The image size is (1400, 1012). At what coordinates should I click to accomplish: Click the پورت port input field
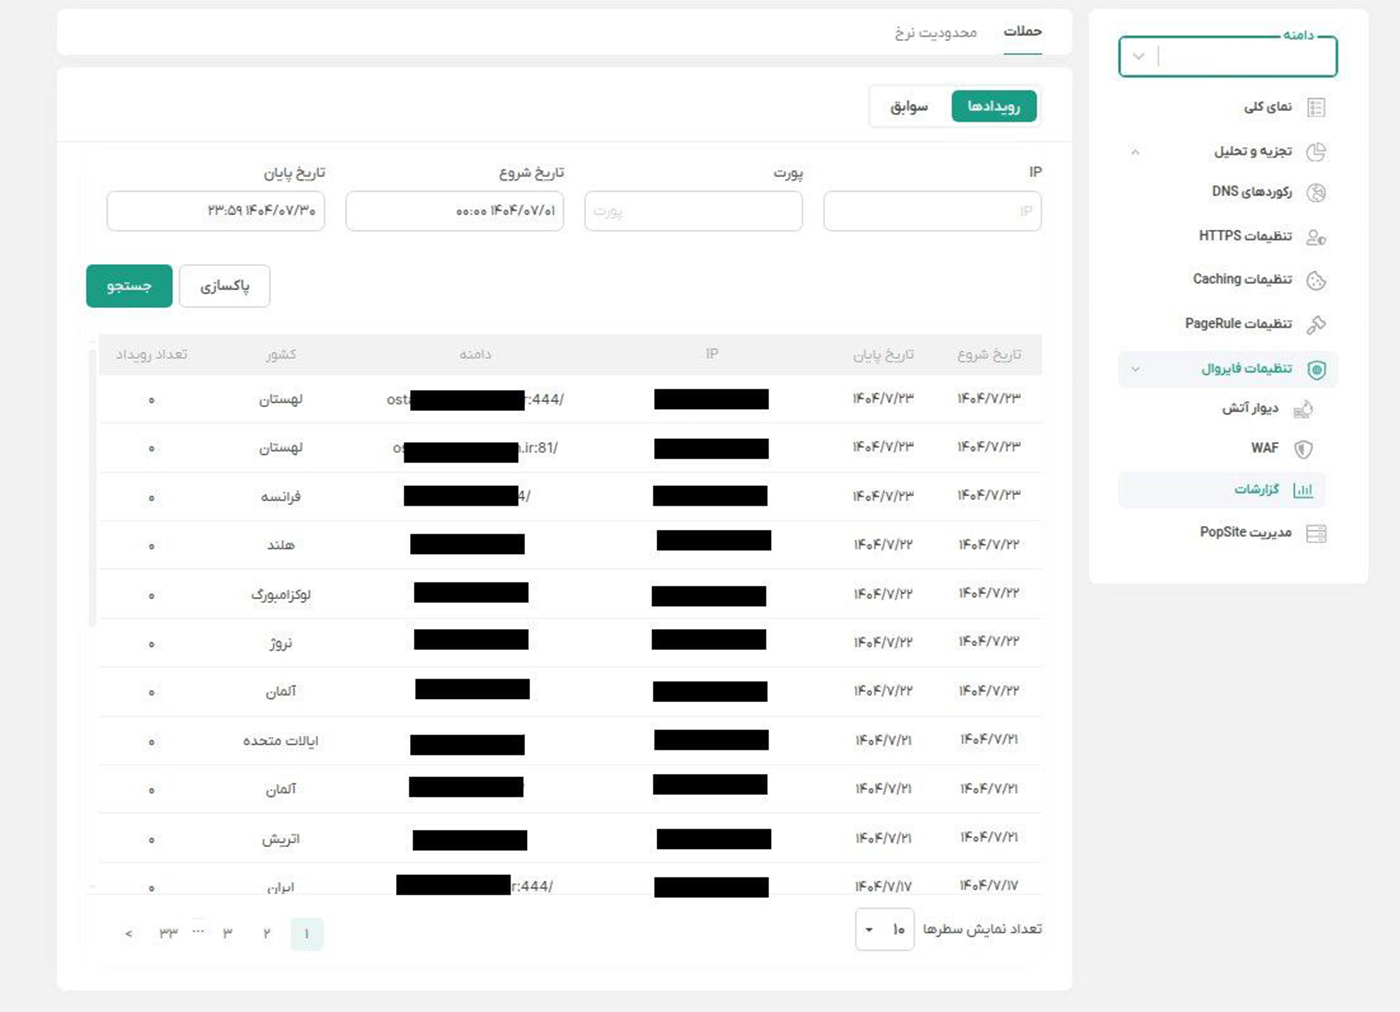[693, 211]
